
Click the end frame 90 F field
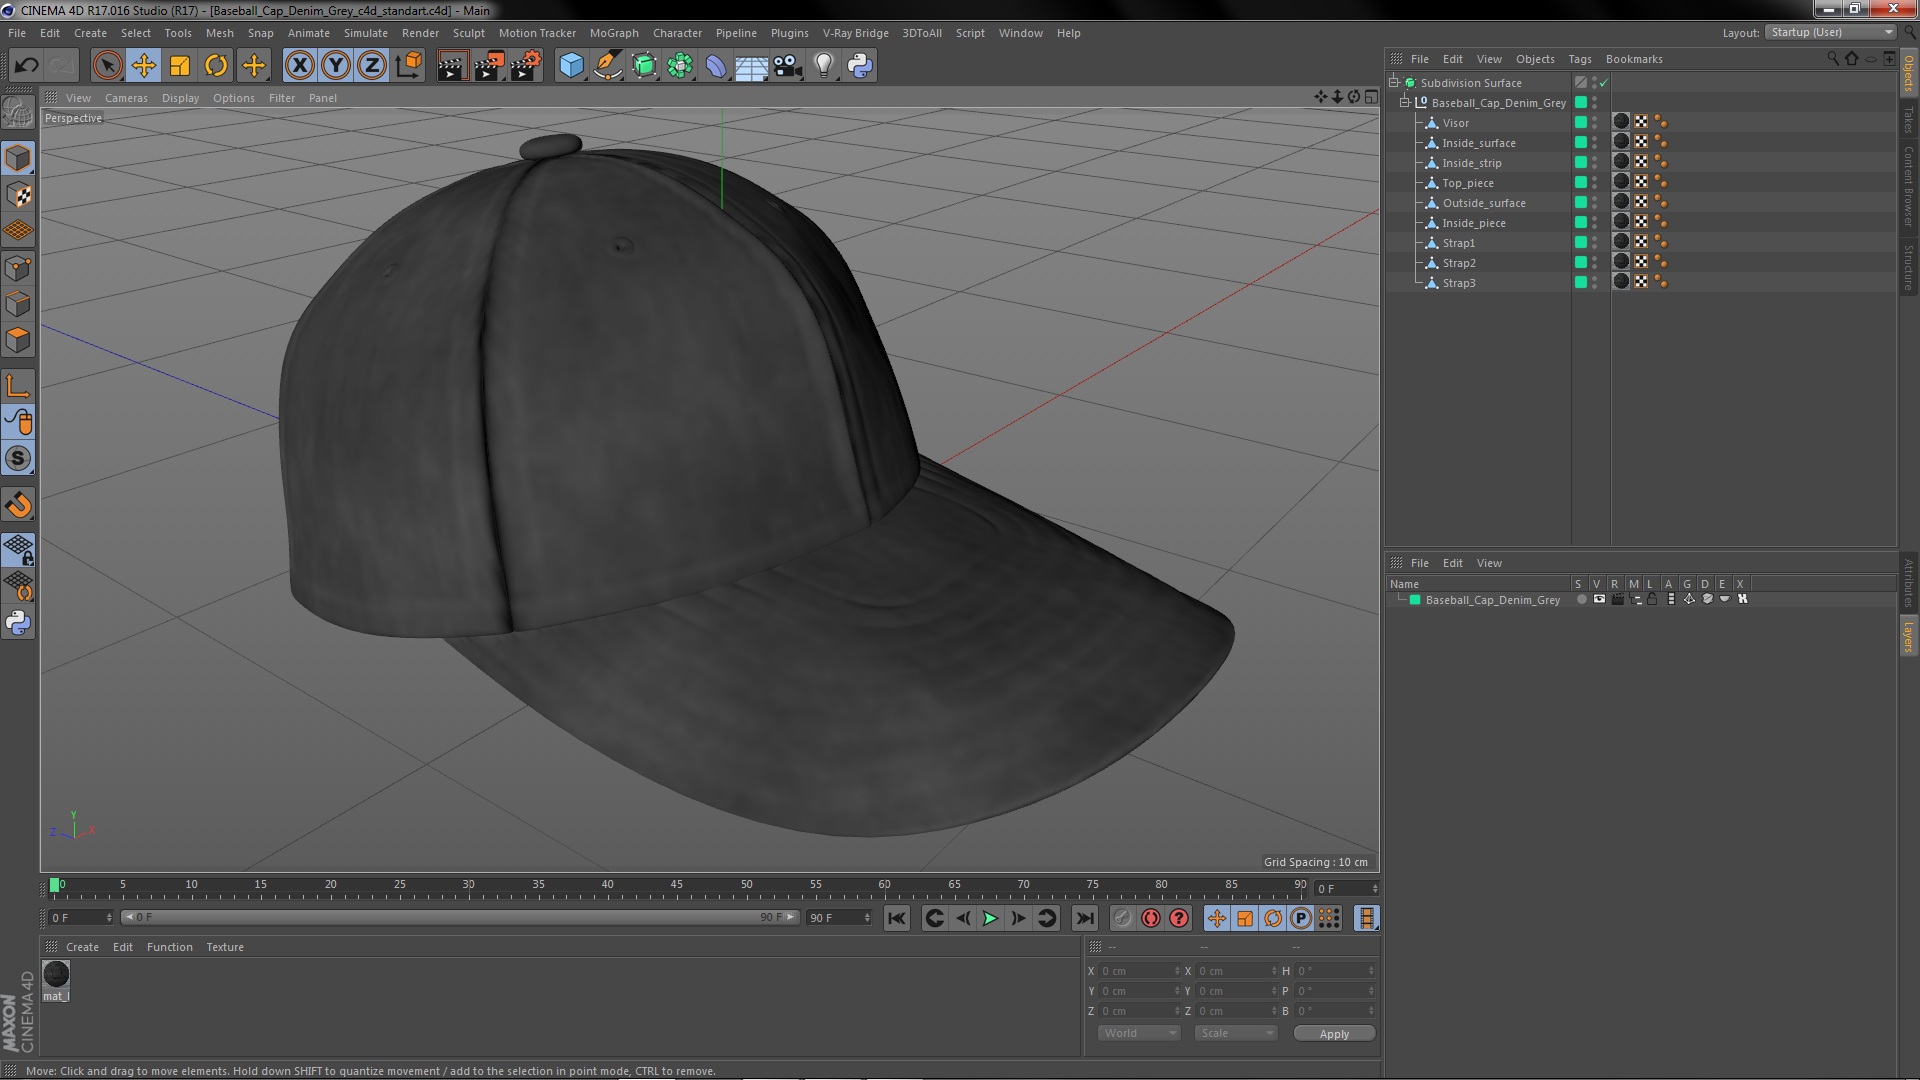(839, 917)
